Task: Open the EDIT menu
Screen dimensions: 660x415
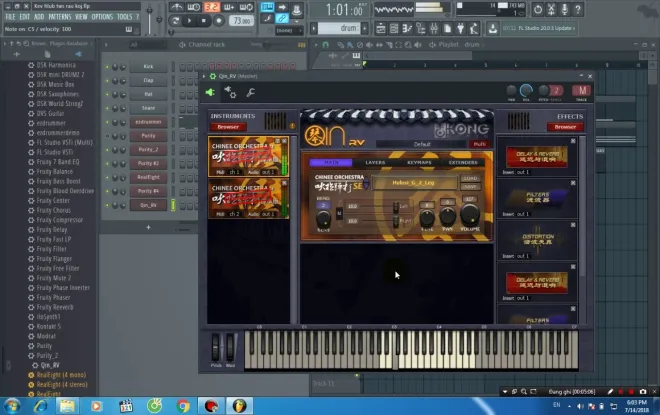Action: point(24,17)
